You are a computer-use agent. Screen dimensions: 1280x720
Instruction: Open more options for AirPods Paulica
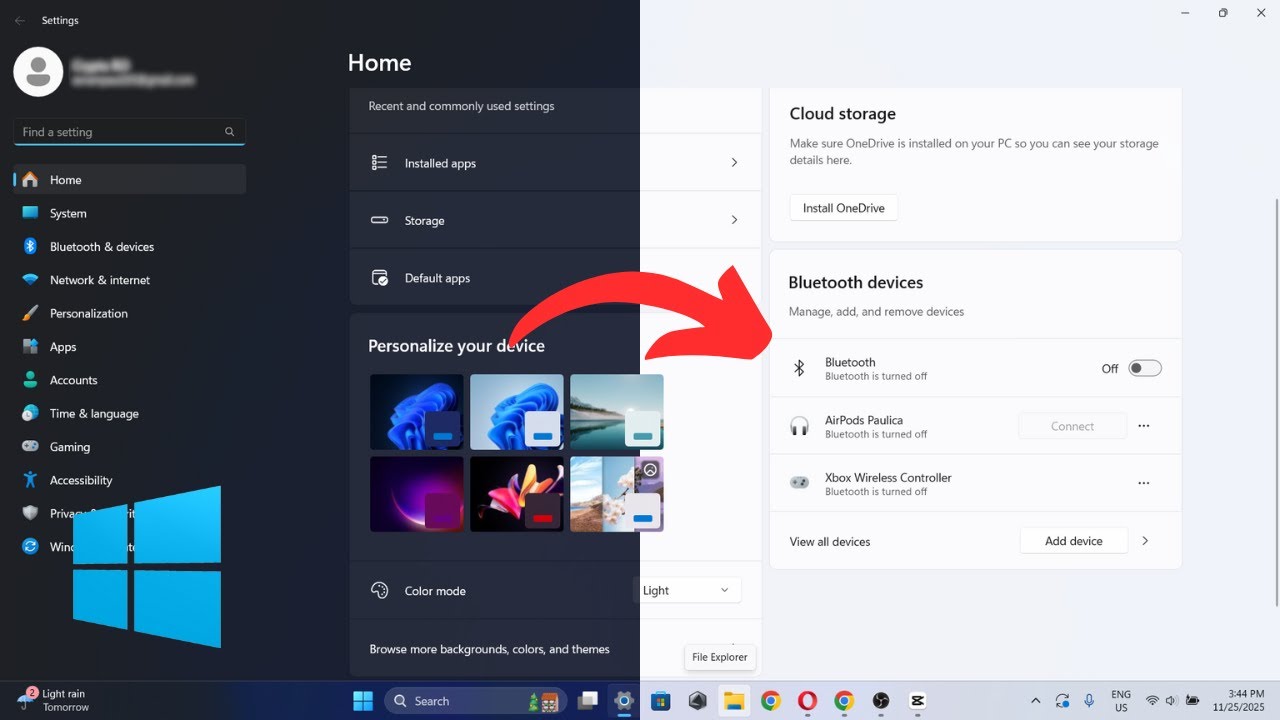tap(1144, 426)
